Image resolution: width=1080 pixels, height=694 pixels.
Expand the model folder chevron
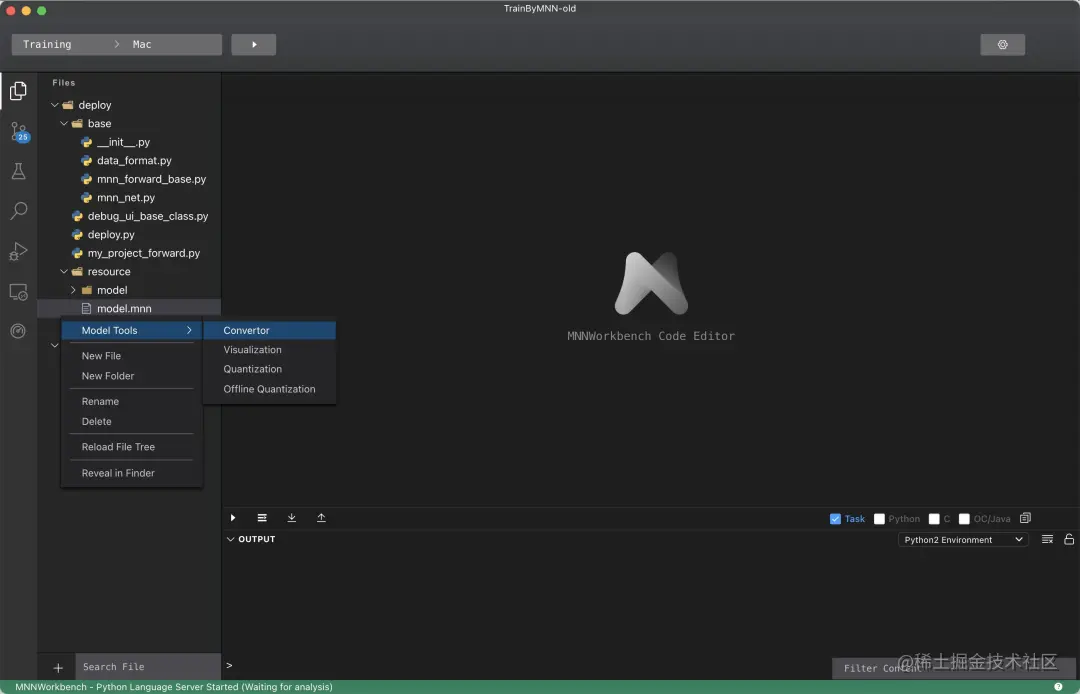(x=73, y=290)
